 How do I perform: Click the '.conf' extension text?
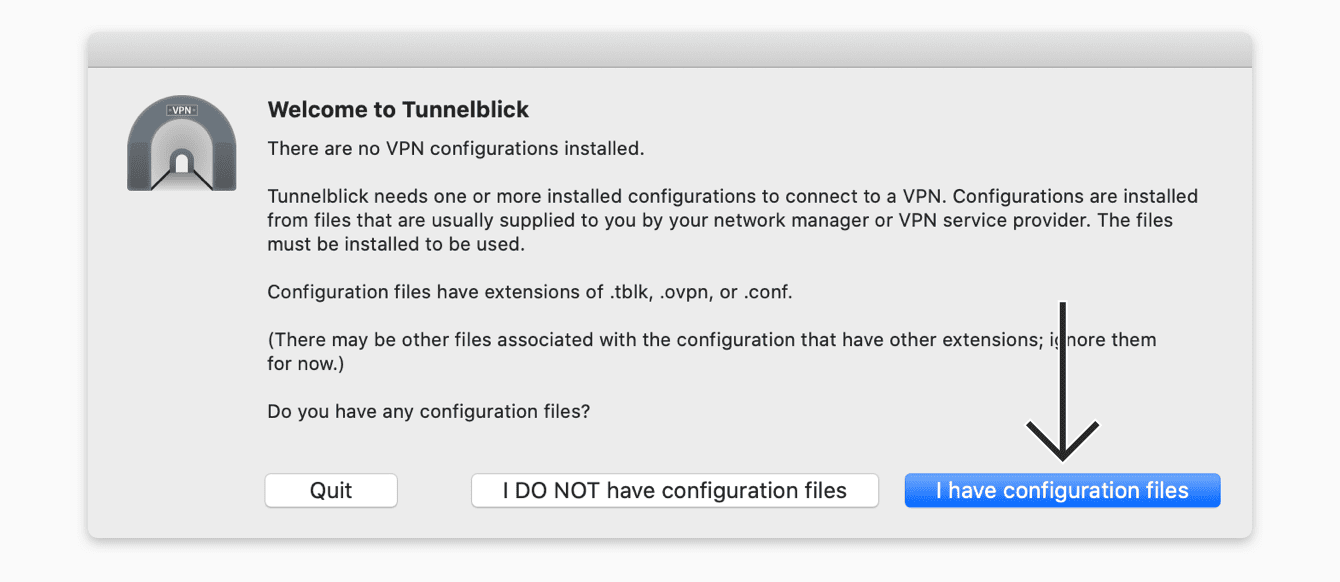click(768, 293)
